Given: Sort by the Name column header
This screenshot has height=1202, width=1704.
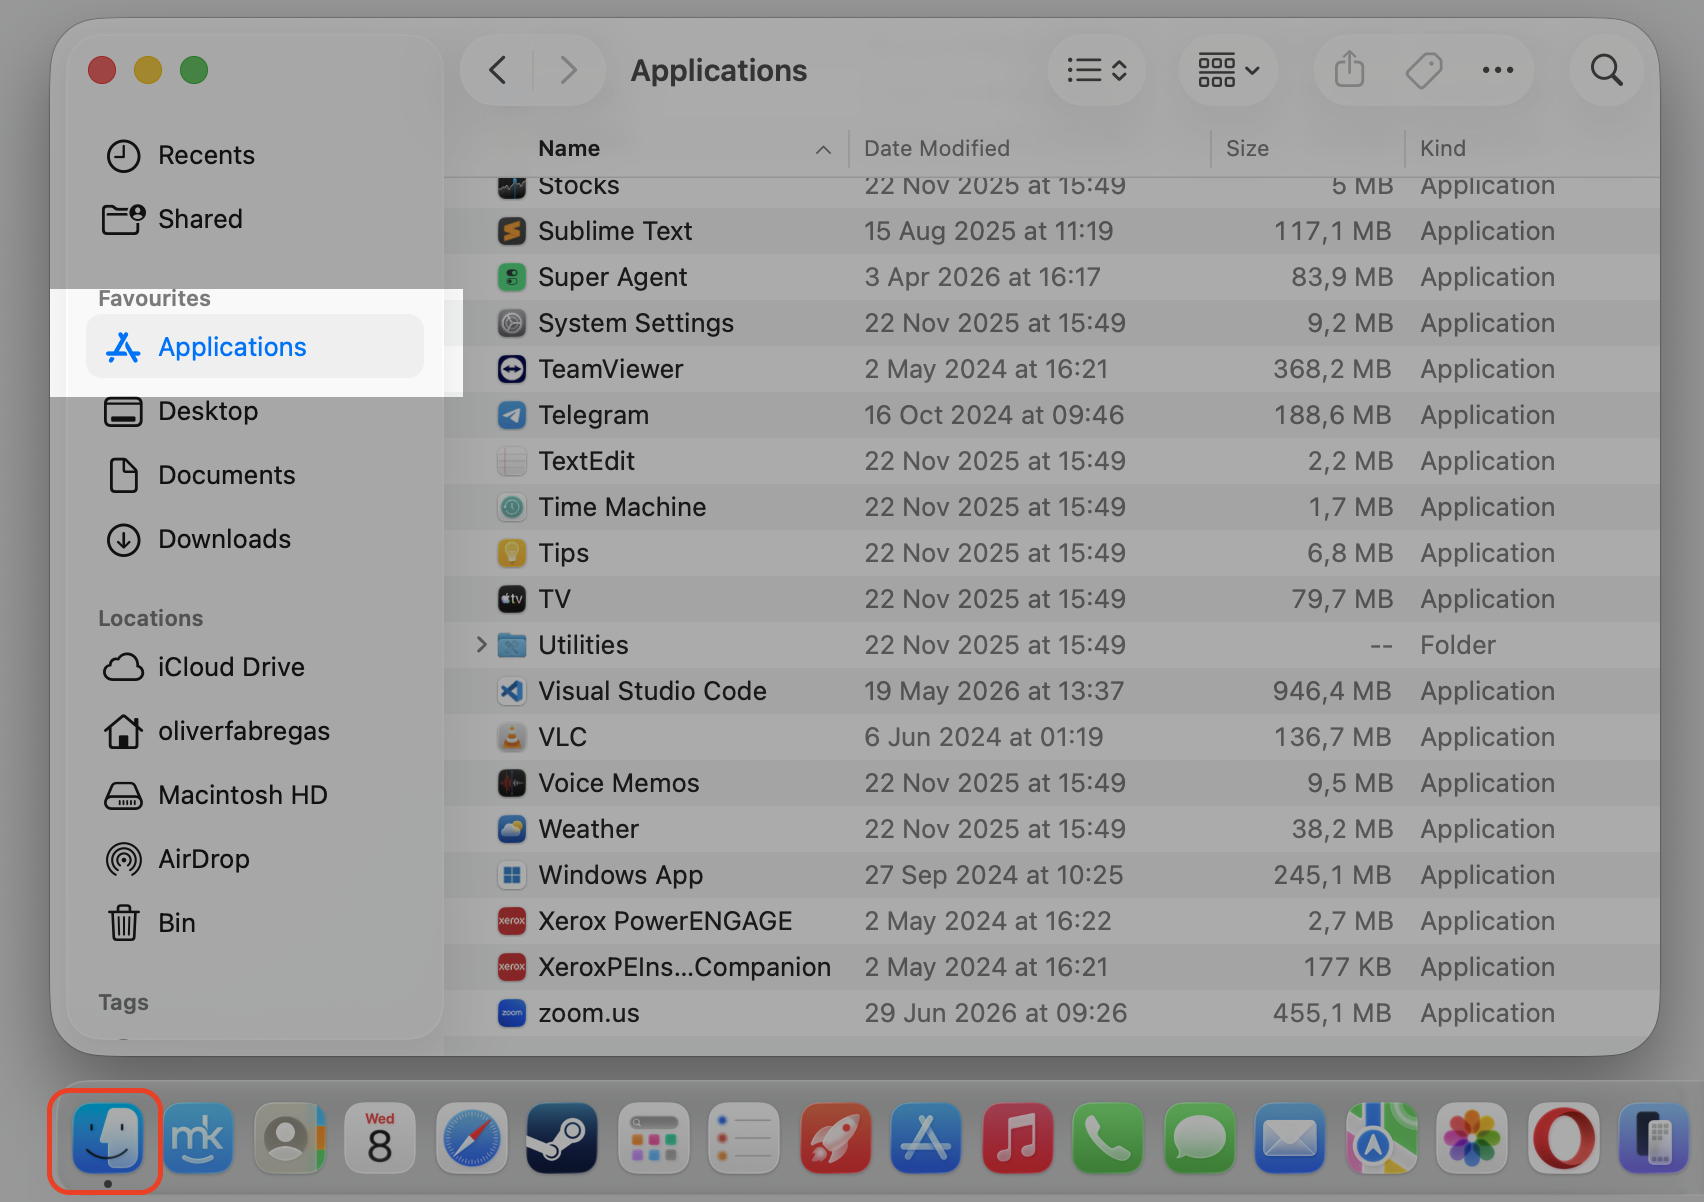Looking at the screenshot, I should point(569,148).
